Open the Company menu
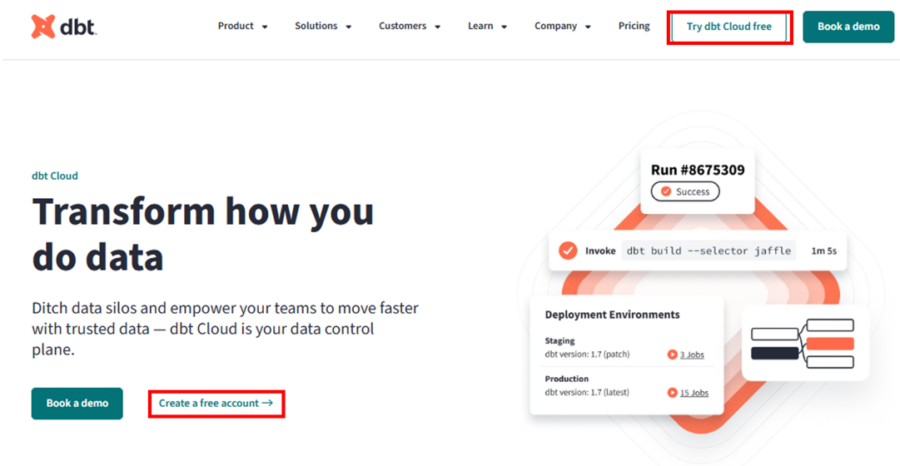This screenshot has height=466, width=900. tap(562, 26)
